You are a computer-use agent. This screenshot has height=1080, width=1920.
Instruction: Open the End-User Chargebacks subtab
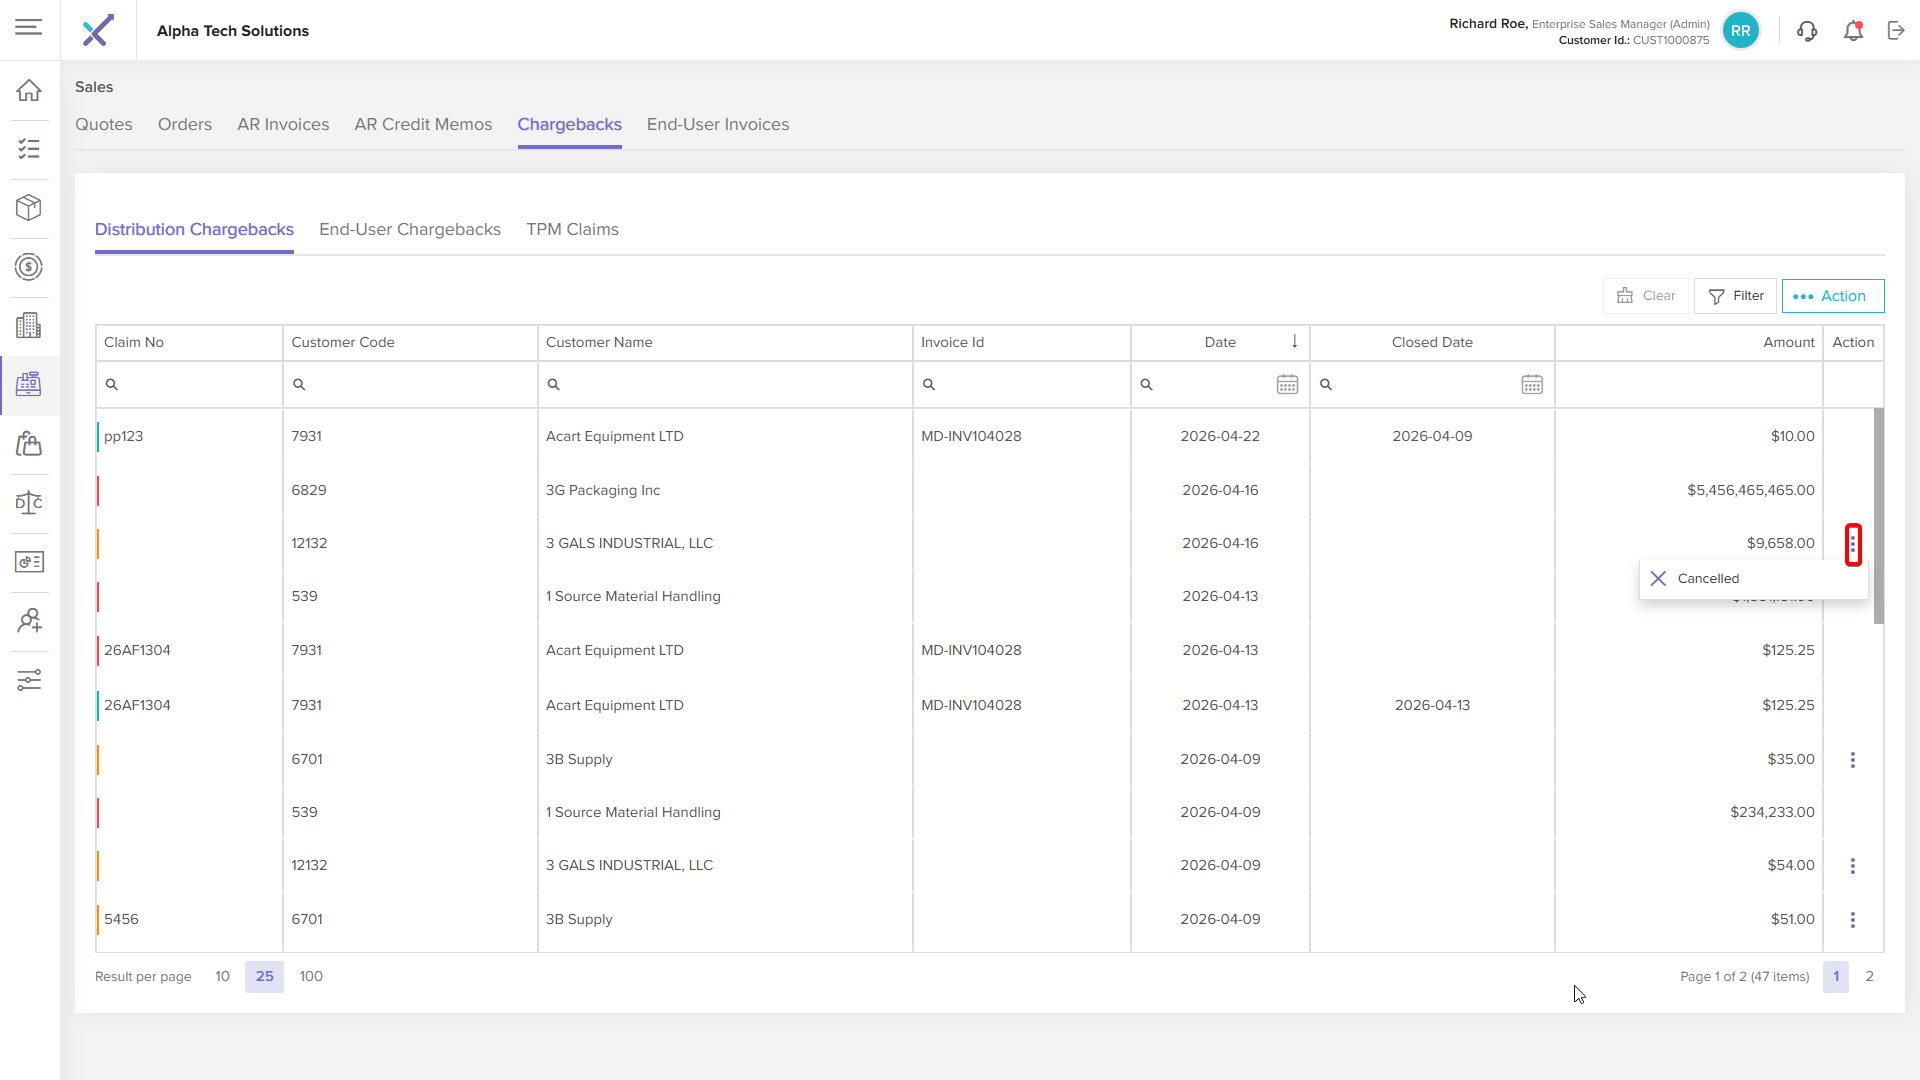(410, 230)
